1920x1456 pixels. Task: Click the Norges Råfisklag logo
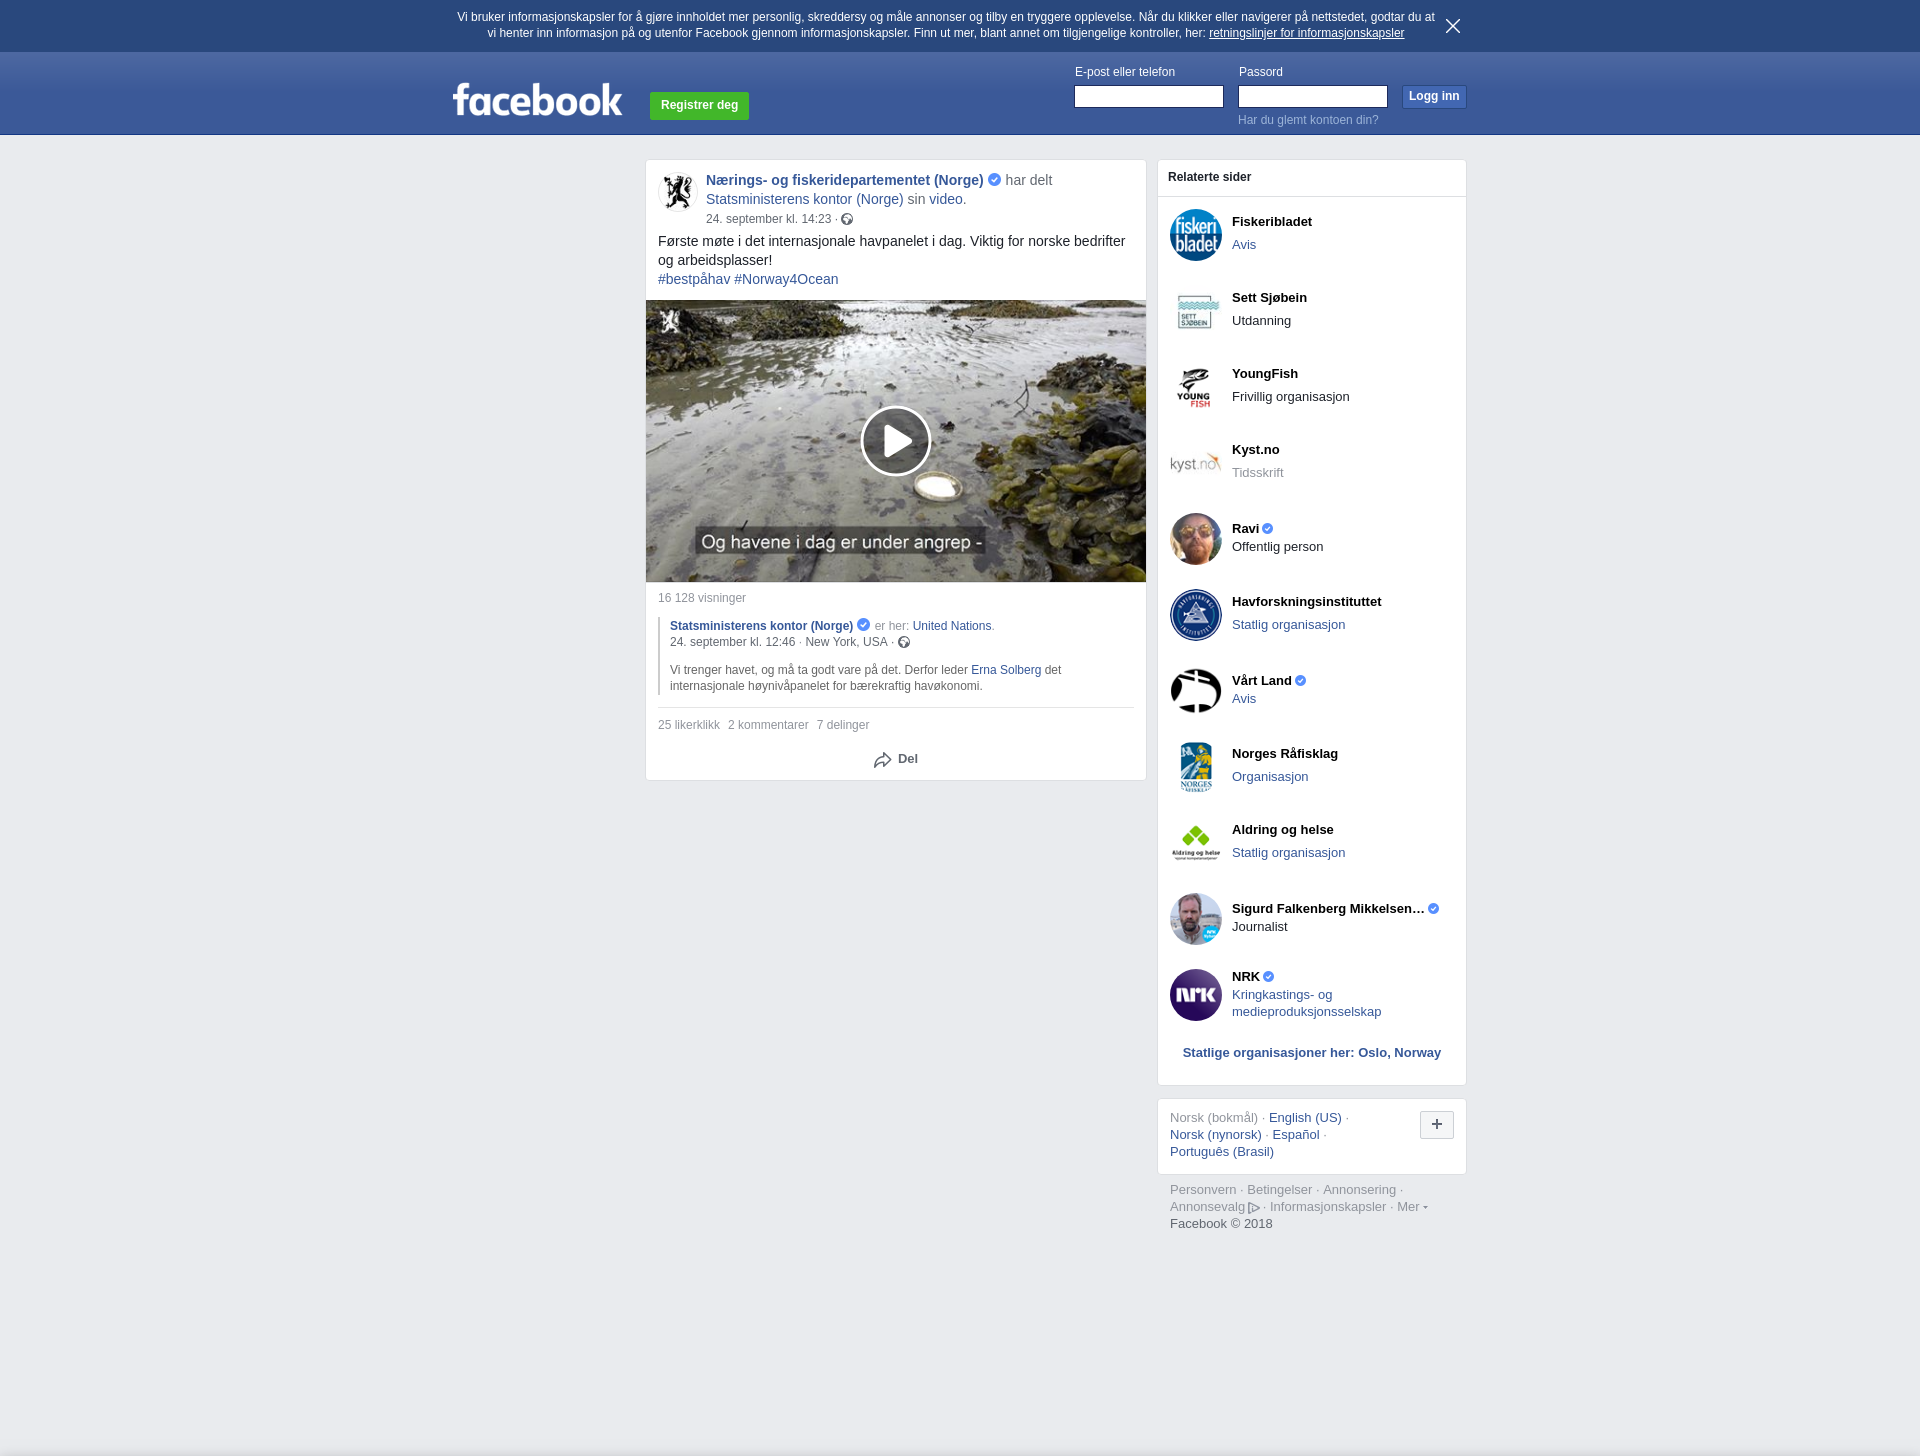(1195, 767)
